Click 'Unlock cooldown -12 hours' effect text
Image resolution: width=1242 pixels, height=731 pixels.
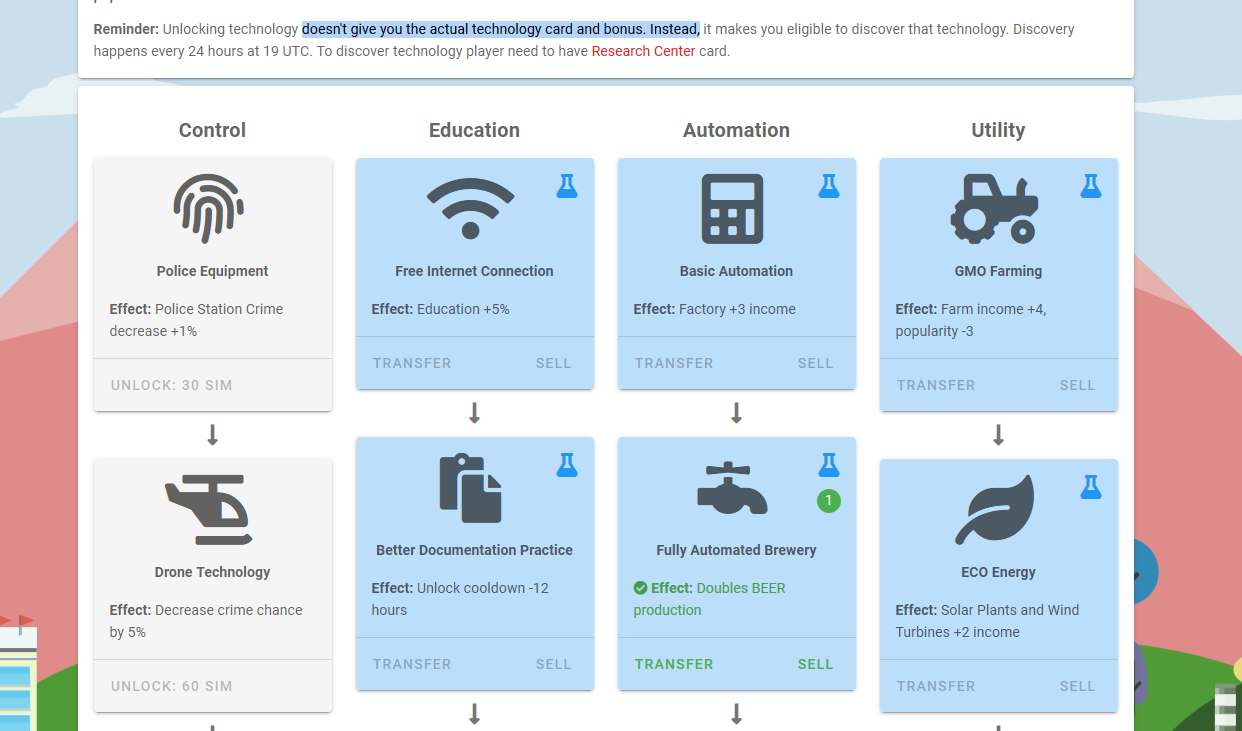(x=460, y=599)
